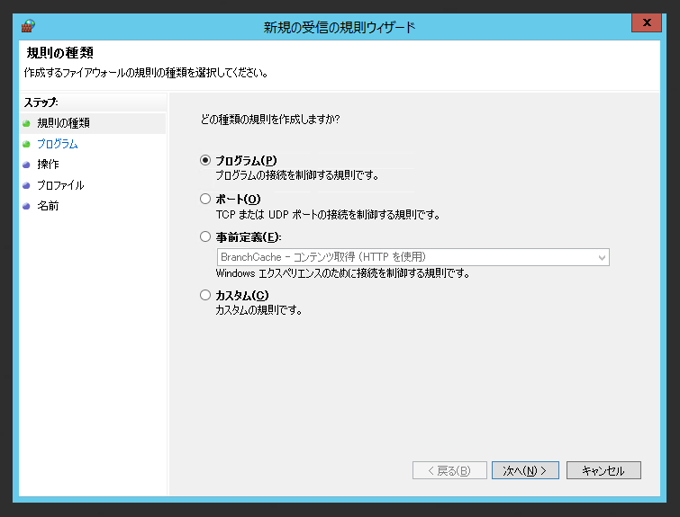Click the 次へ(N) > button

tap(525, 470)
